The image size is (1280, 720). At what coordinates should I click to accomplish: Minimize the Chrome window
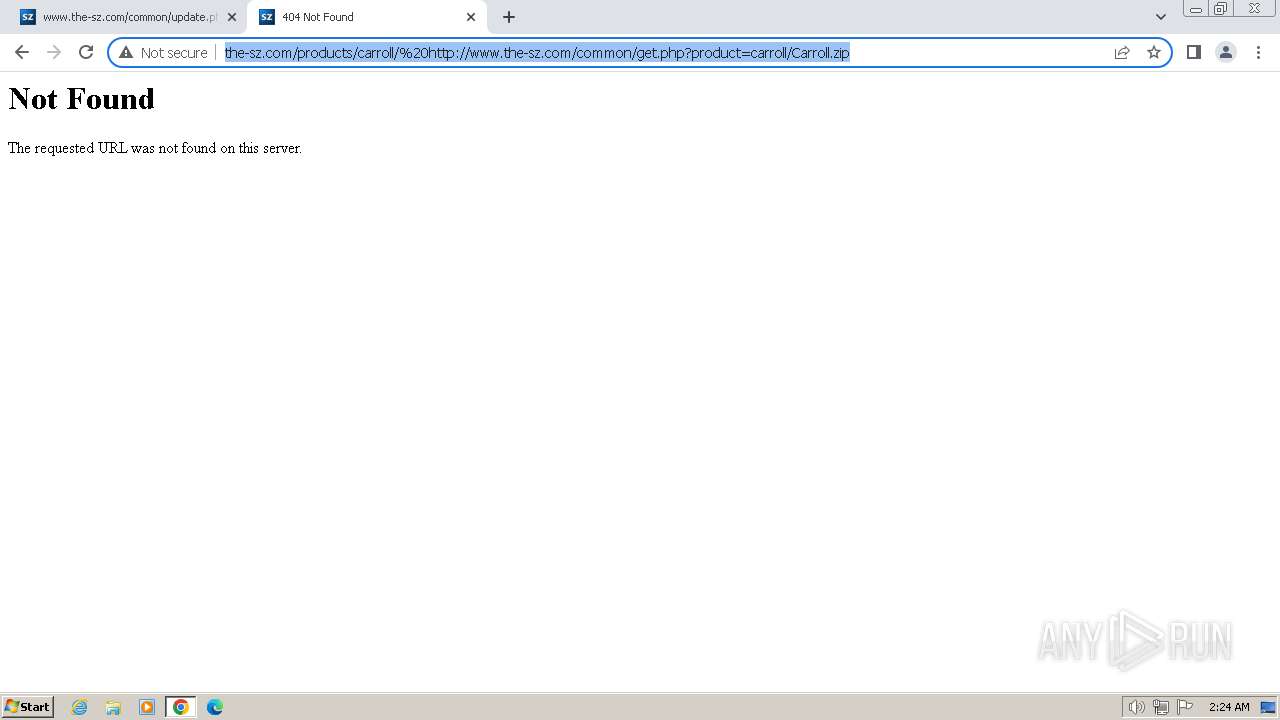click(x=1196, y=9)
